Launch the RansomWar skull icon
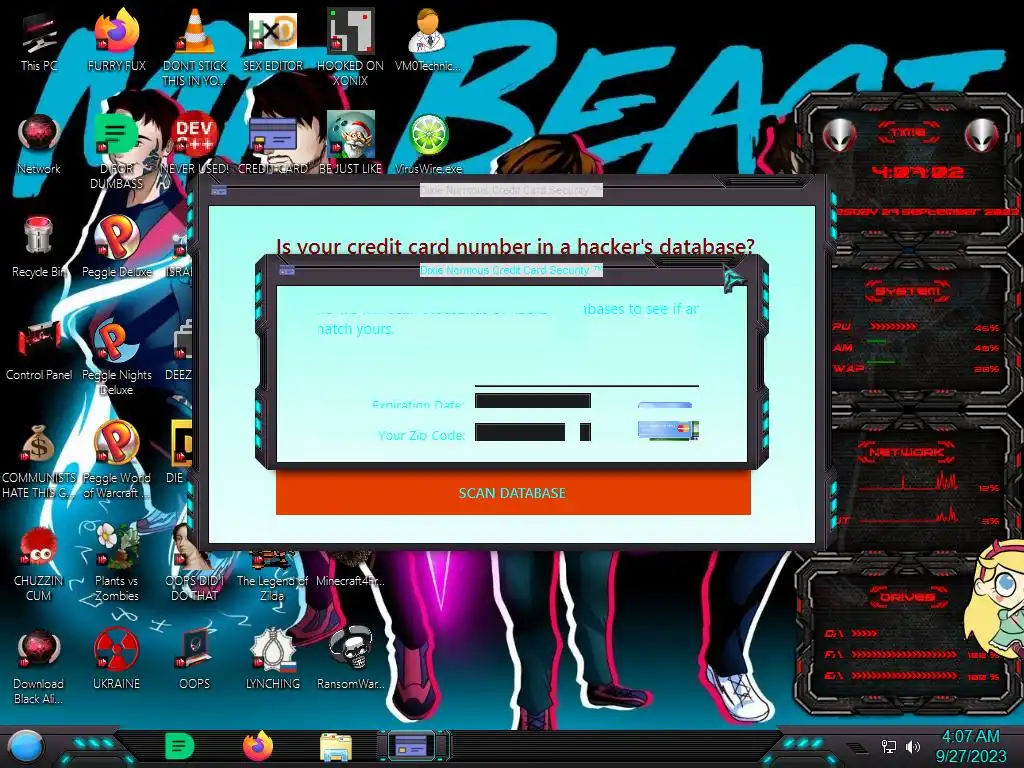This screenshot has width=1024, height=768. [x=351, y=660]
